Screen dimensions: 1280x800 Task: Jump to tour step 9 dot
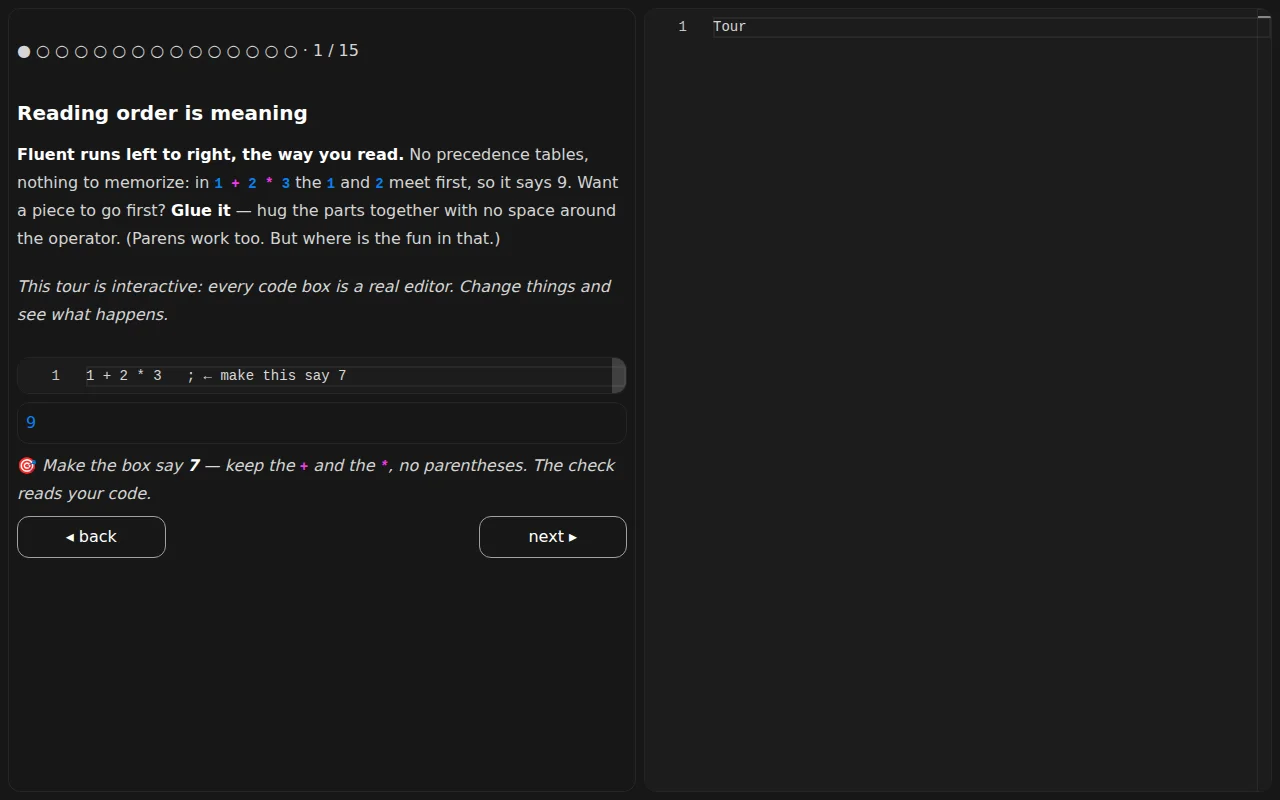tap(176, 52)
